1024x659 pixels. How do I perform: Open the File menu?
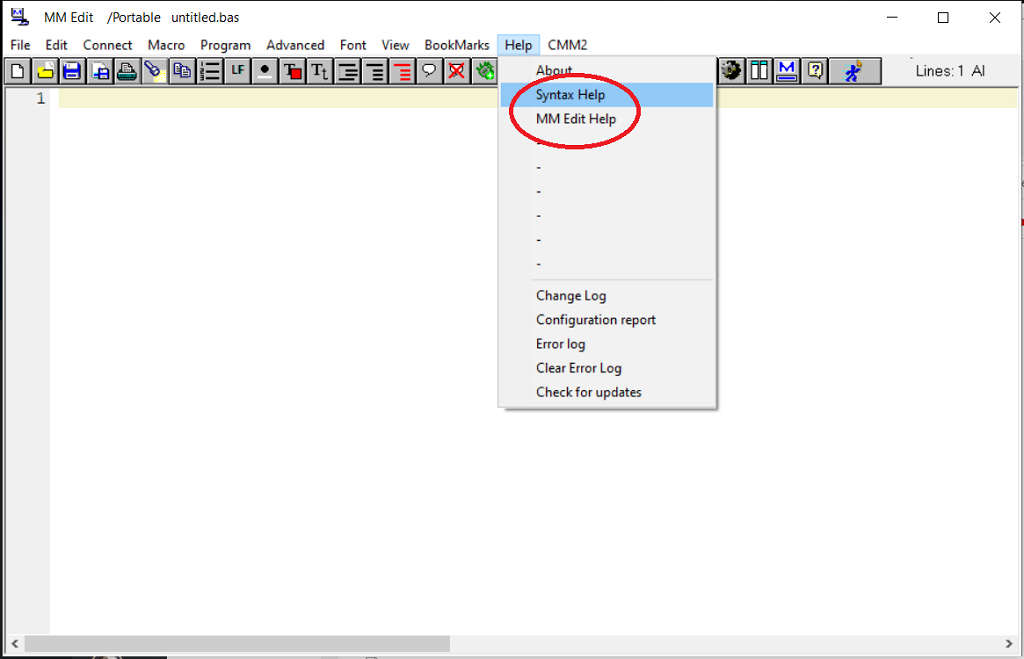[x=20, y=45]
